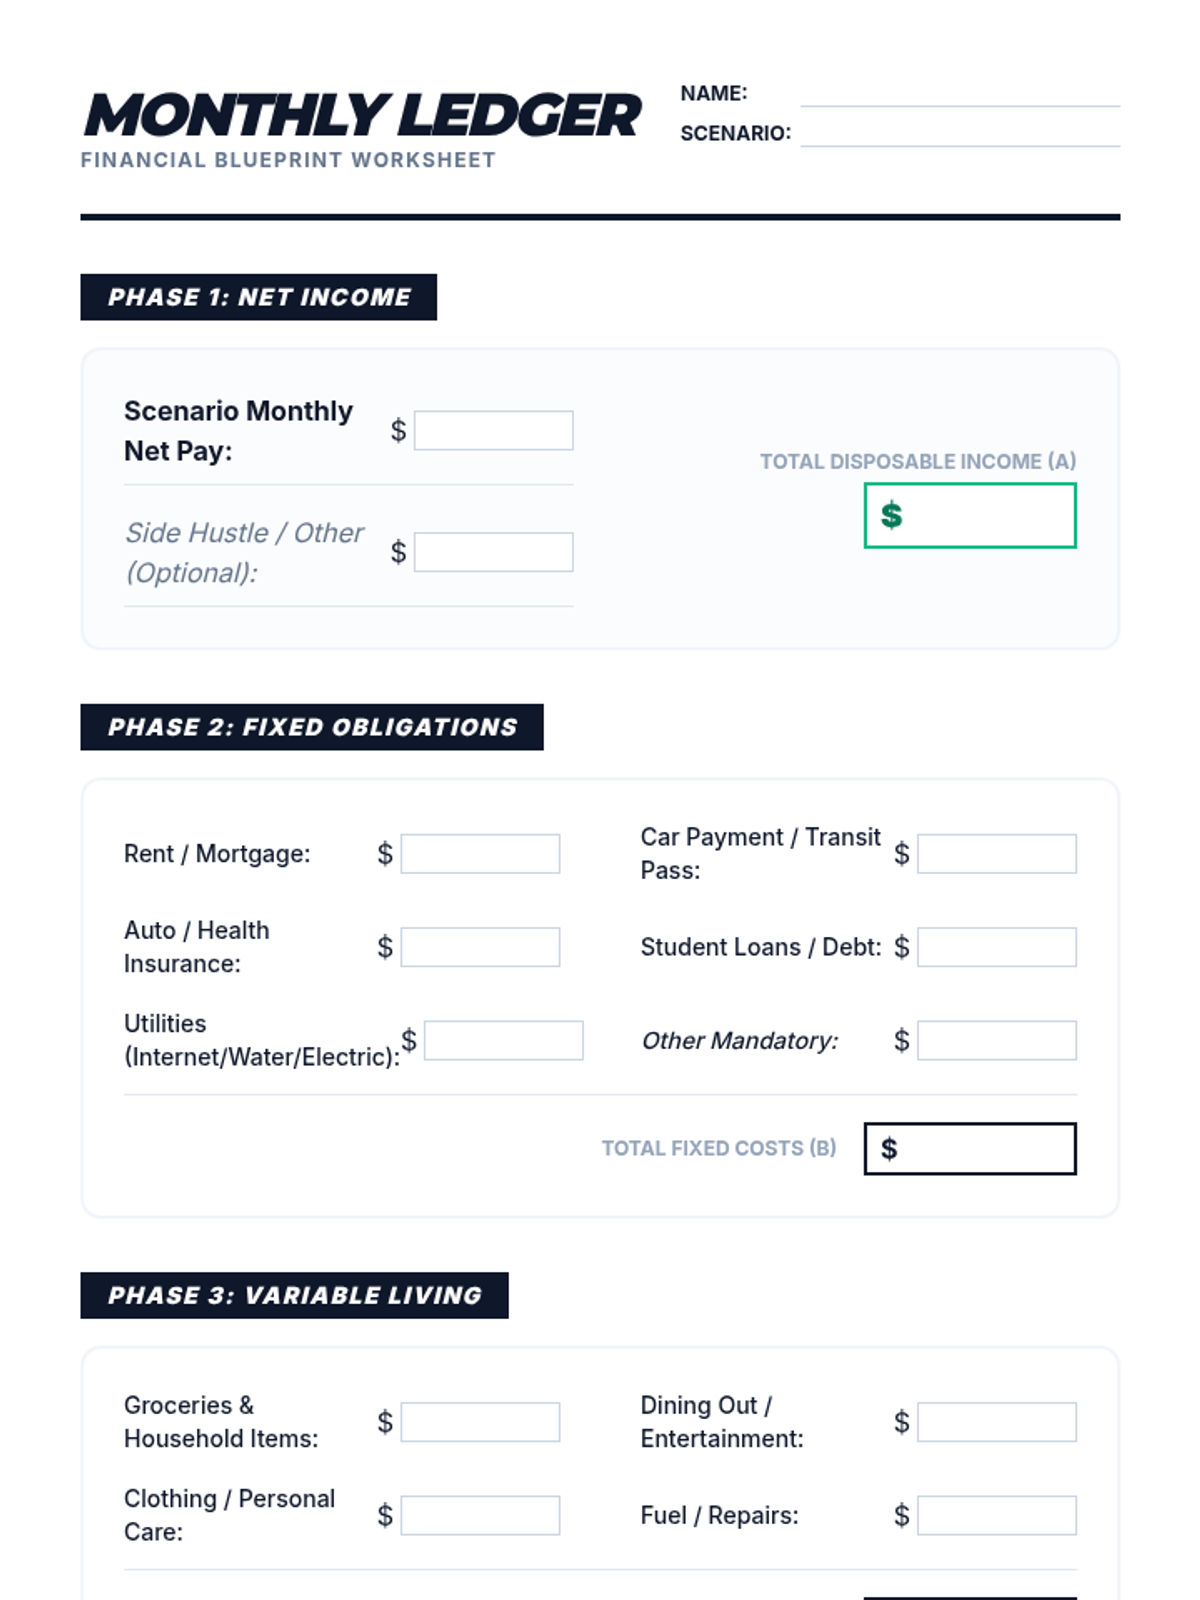Enter Scenario Monthly Net Pay field

click(494, 431)
